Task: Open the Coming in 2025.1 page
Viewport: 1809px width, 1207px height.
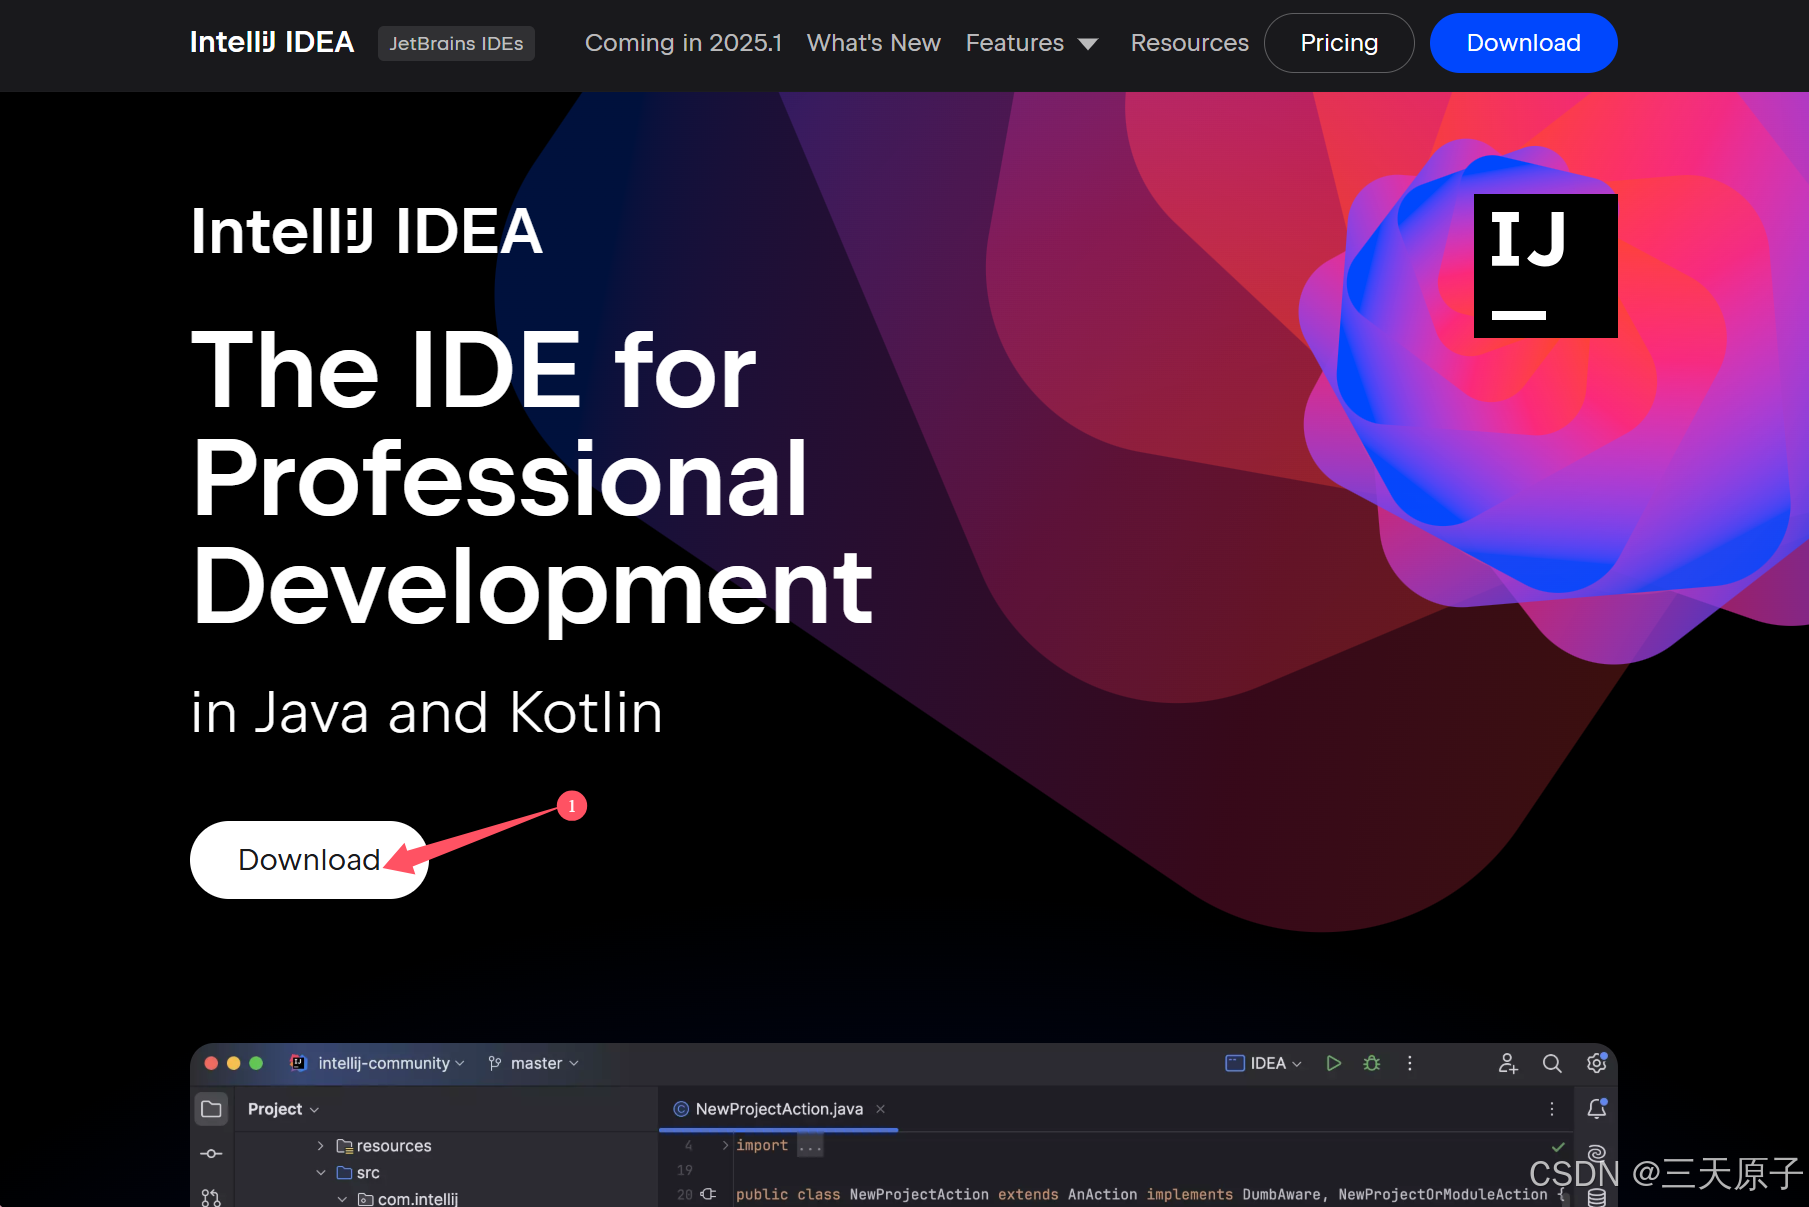Action: click(x=683, y=43)
